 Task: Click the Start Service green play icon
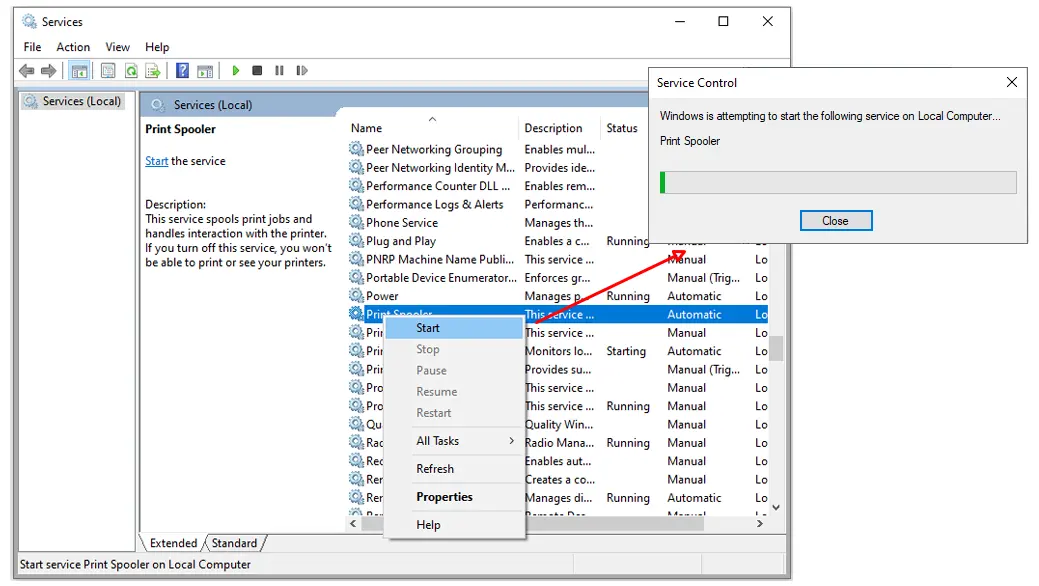[236, 71]
